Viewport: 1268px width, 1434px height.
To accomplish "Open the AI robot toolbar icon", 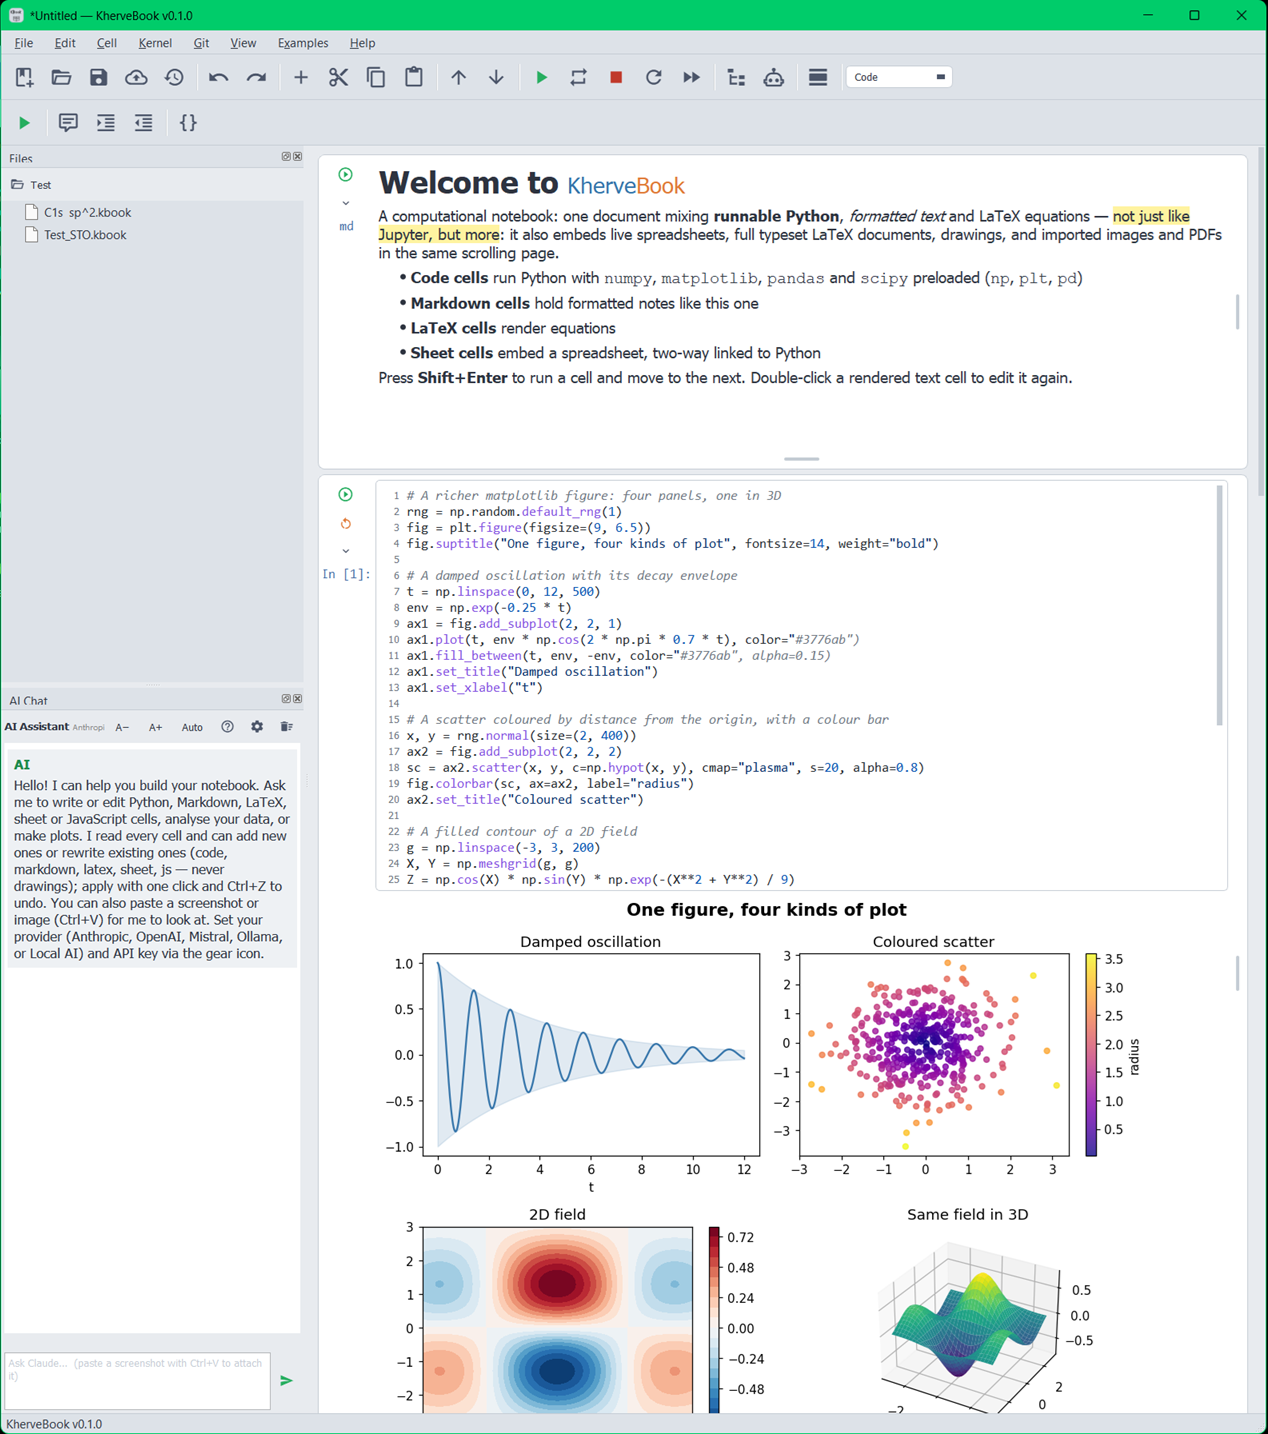I will (774, 77).
